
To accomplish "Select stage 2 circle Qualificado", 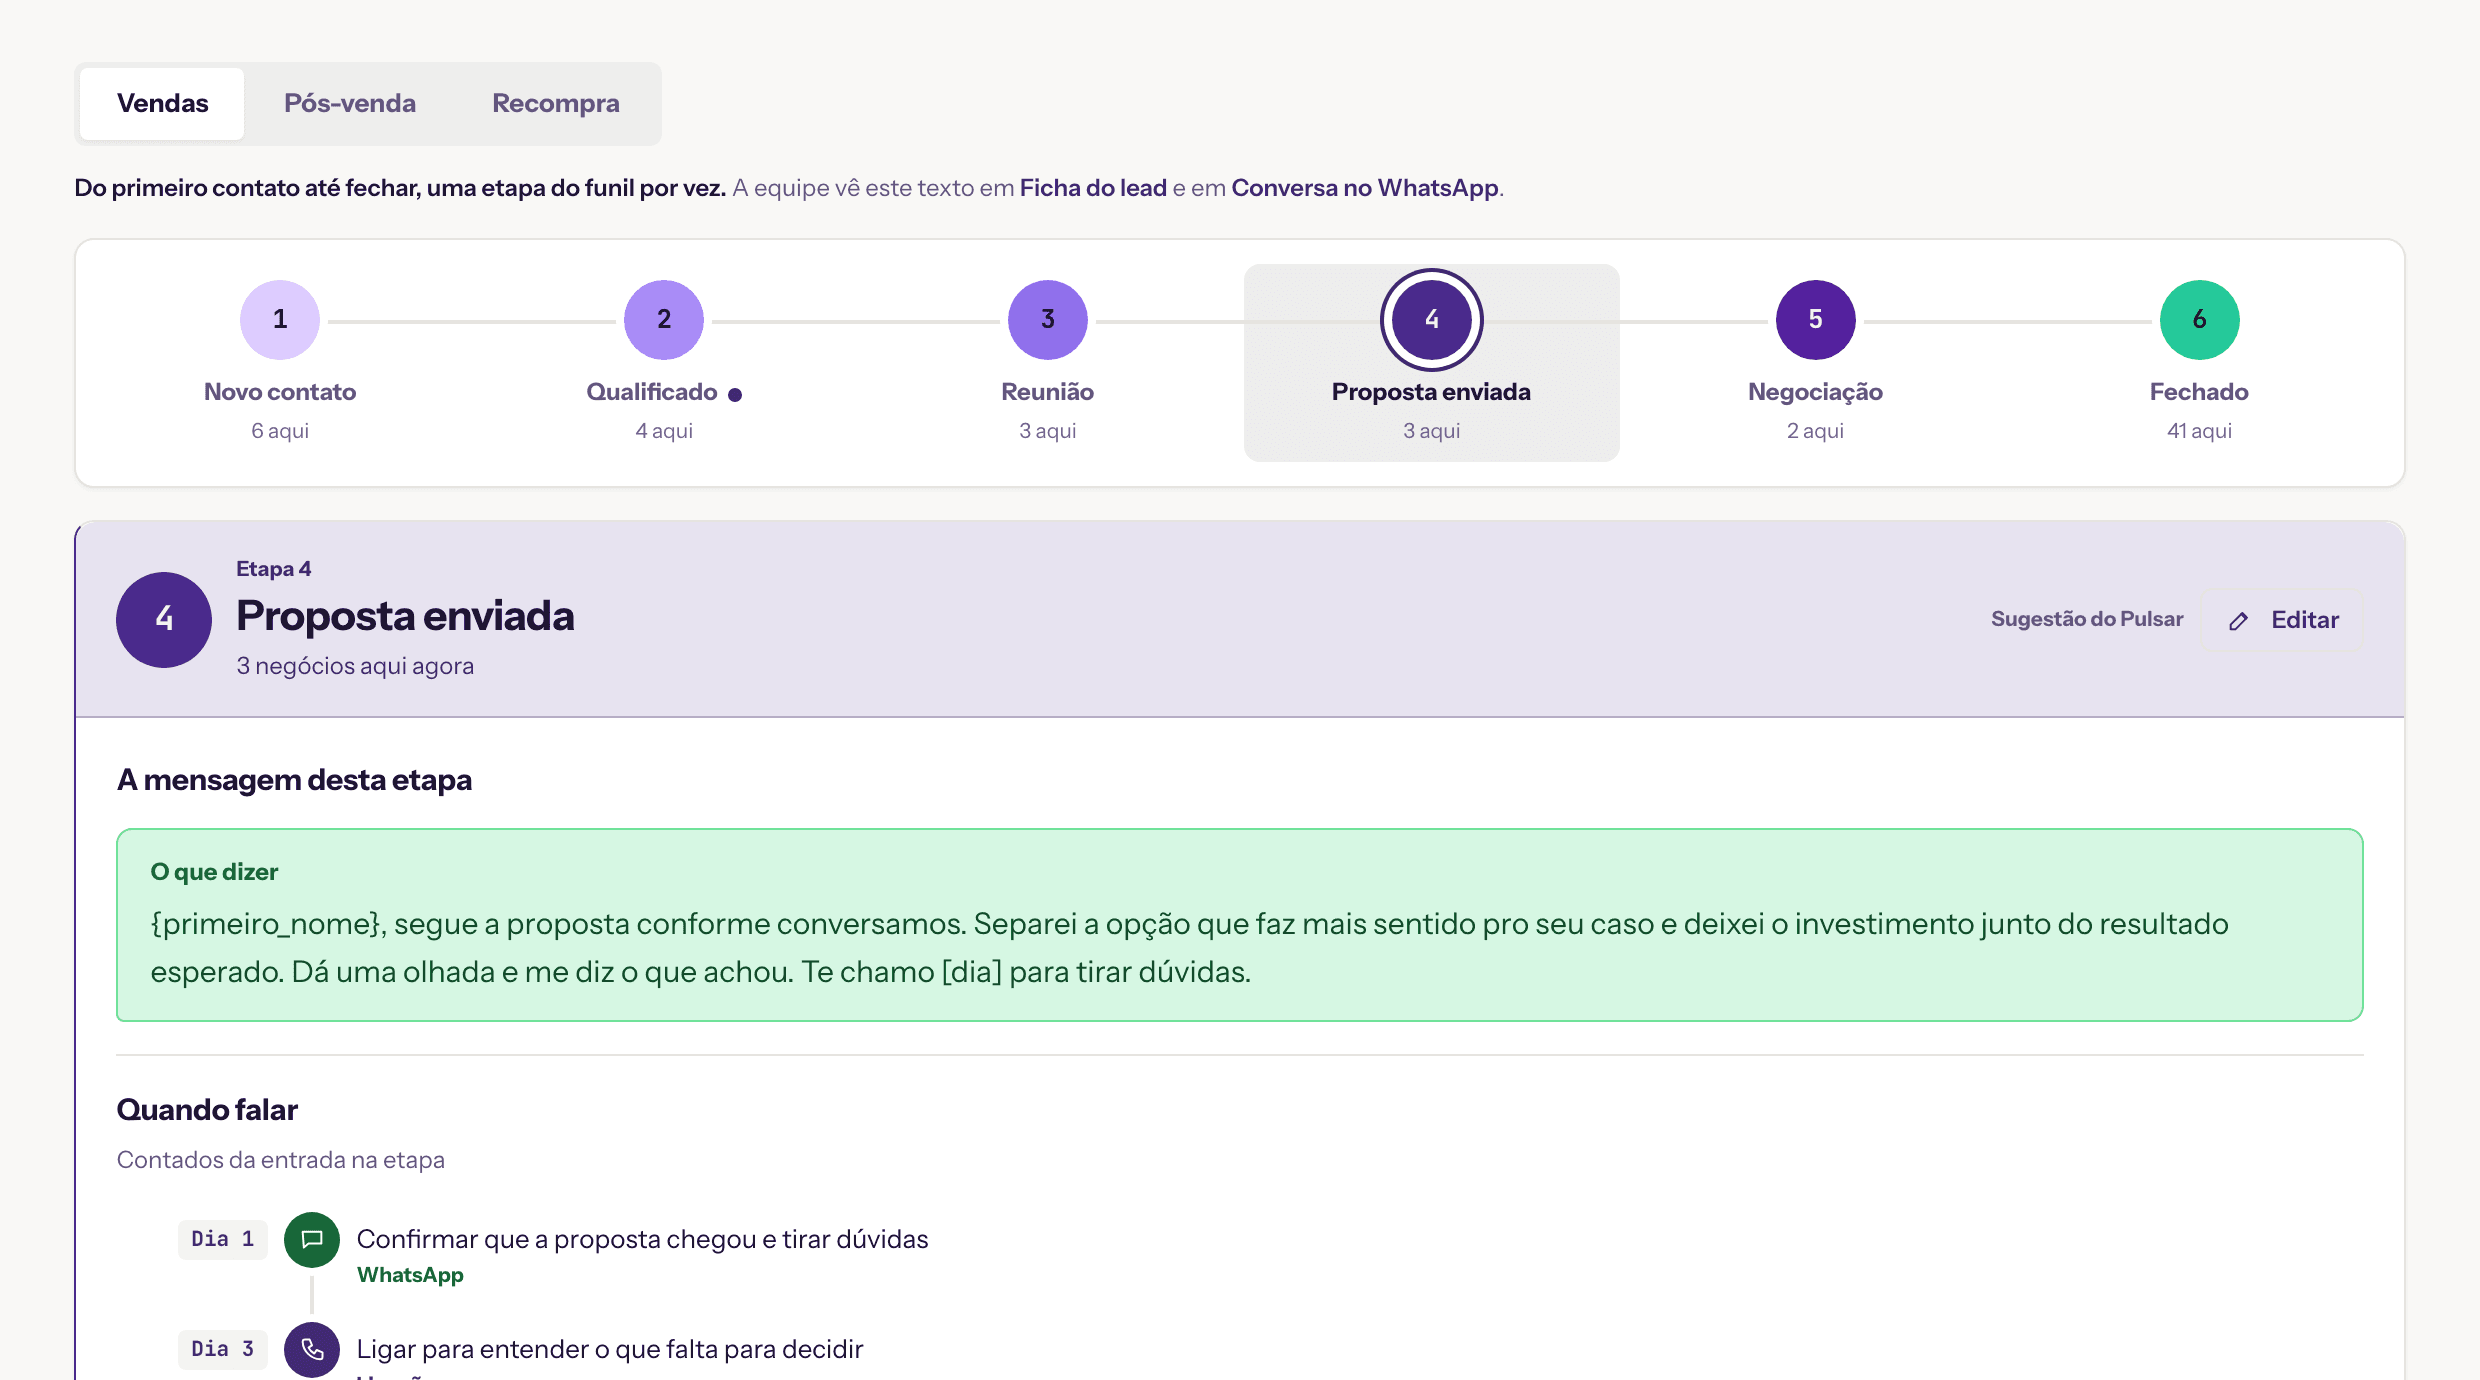I will 664,320.
